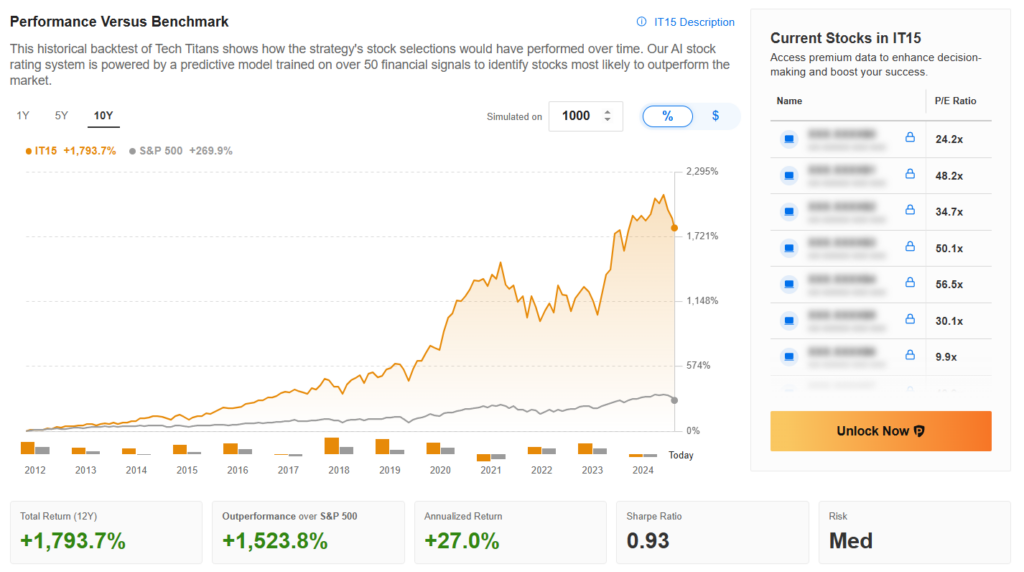Click the lock icon beside 9.9x P/E
1024x572 pixels.
[910, 355]
